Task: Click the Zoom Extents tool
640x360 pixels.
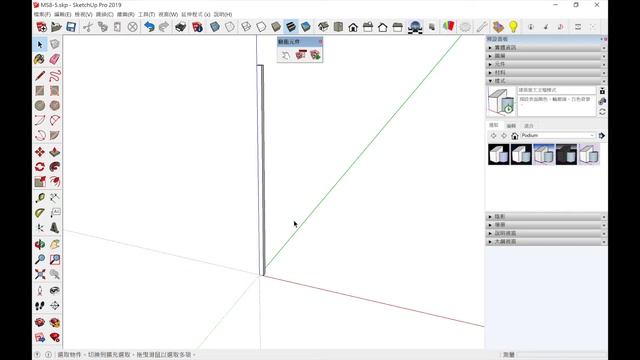Action: tap(40, 274)
